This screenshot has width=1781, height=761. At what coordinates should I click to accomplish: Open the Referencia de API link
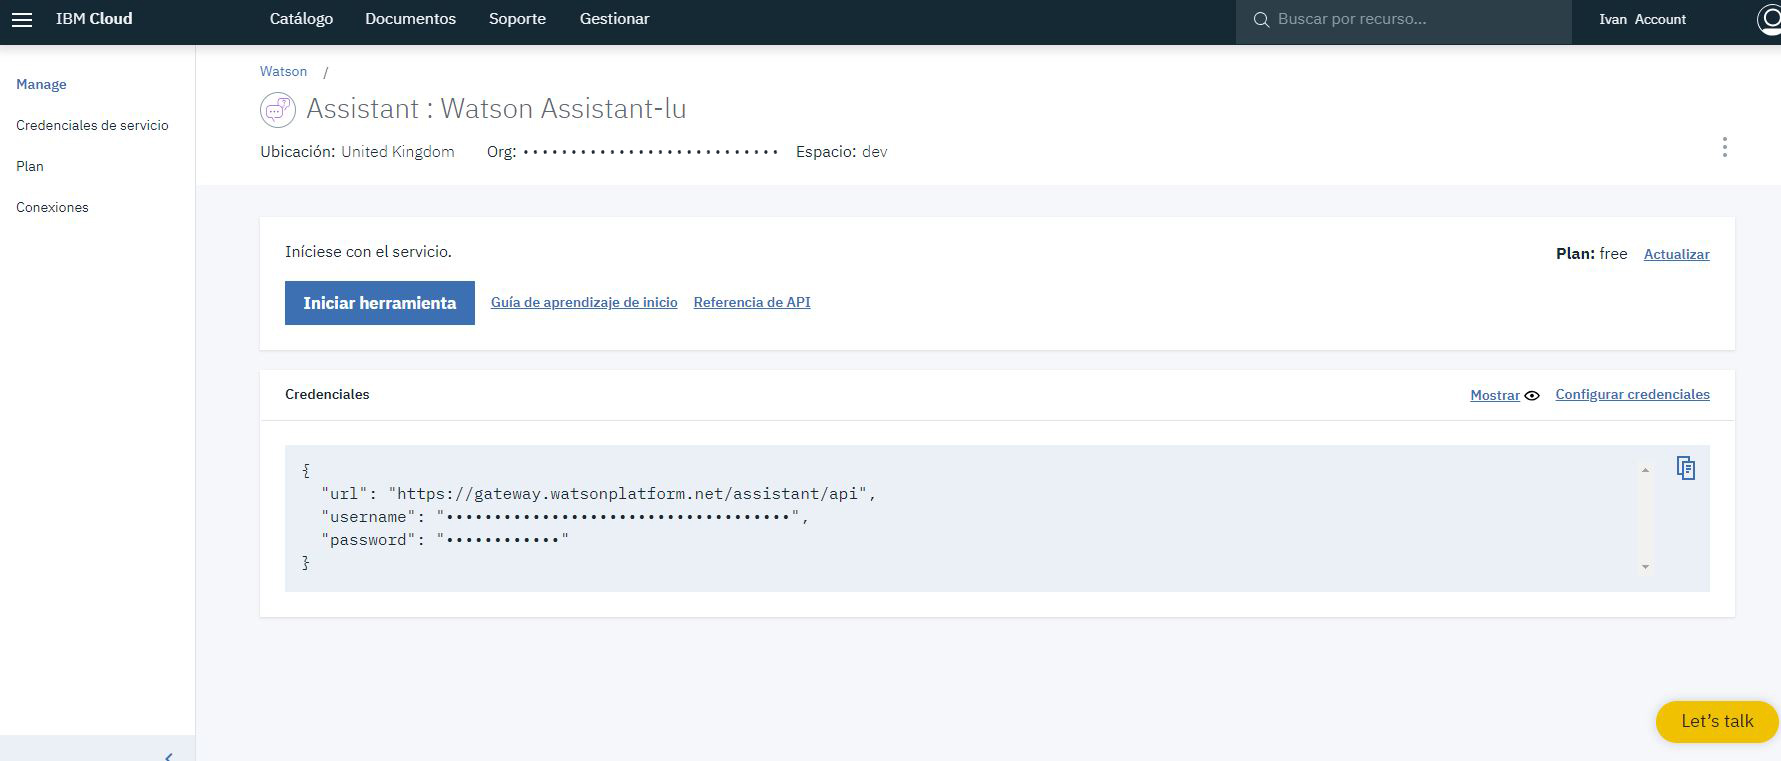click(752, 302)
